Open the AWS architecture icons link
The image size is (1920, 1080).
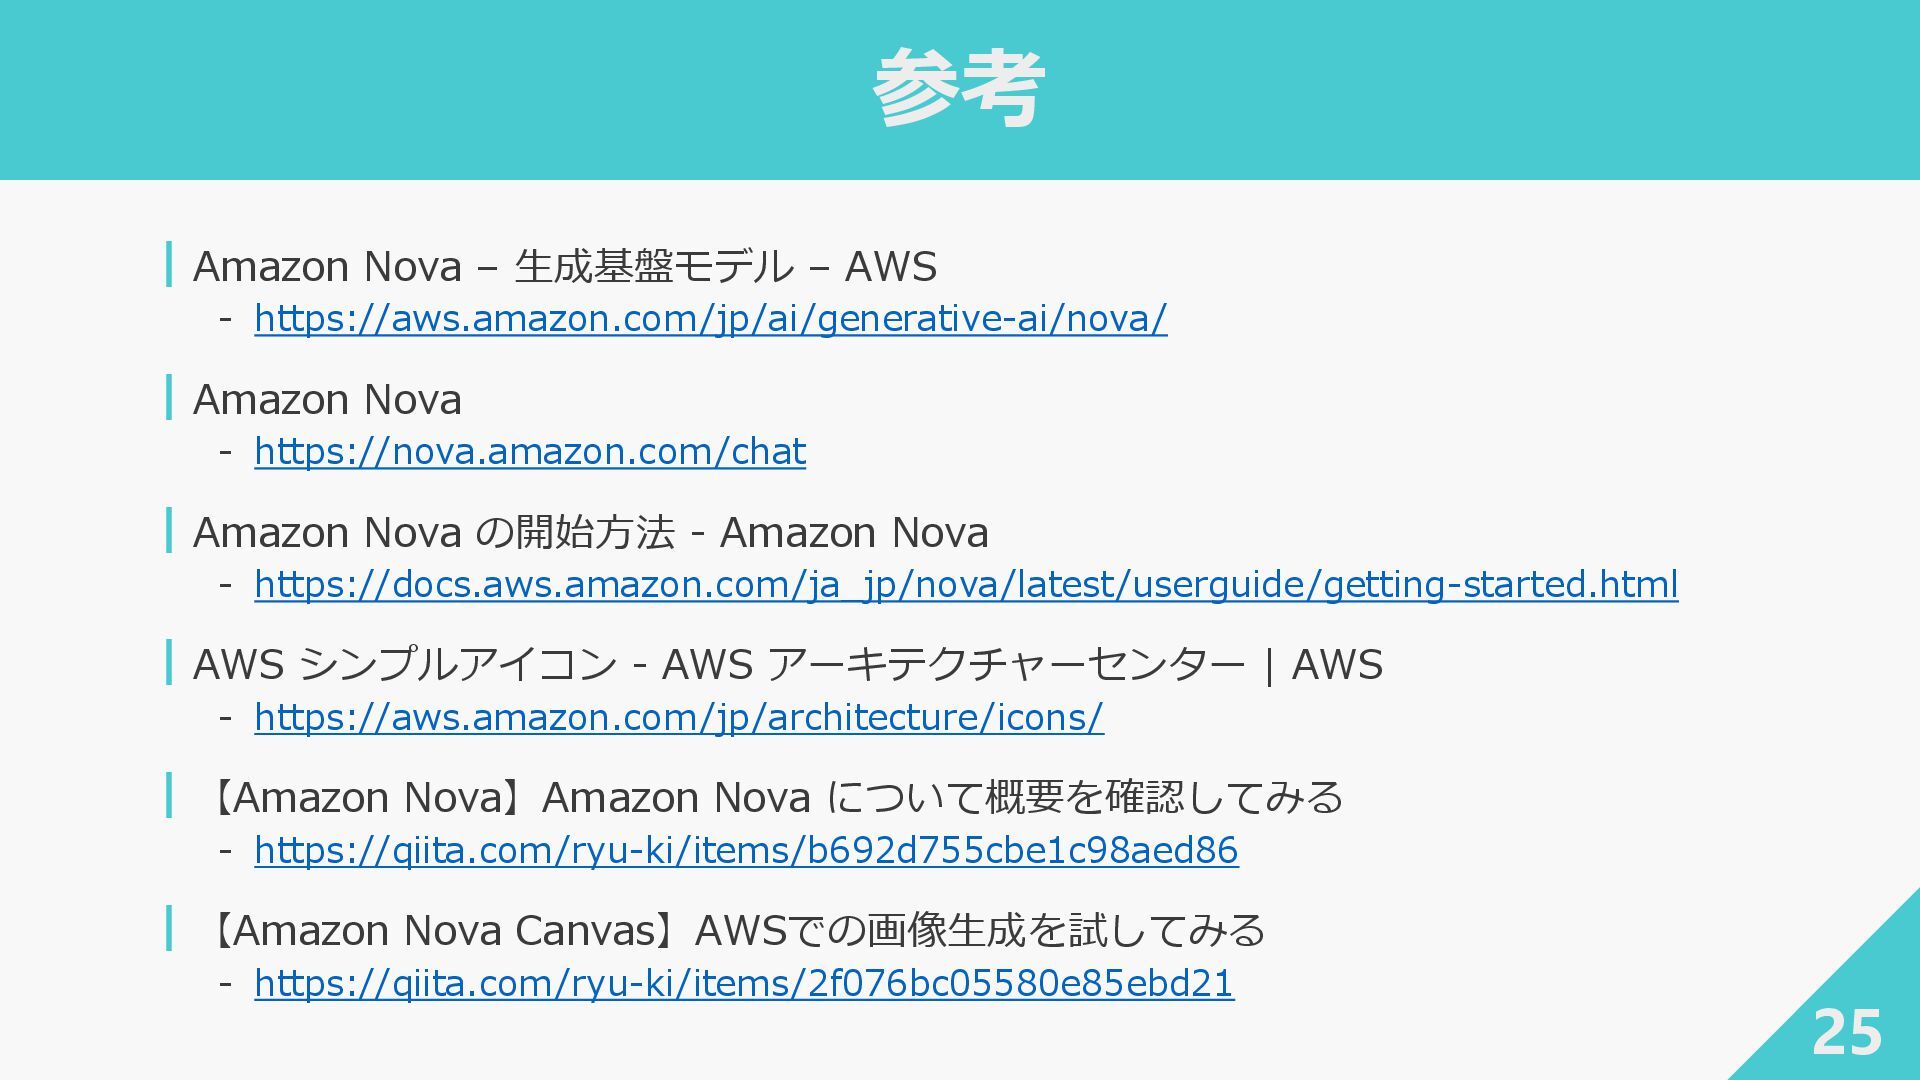pos(679,717)
